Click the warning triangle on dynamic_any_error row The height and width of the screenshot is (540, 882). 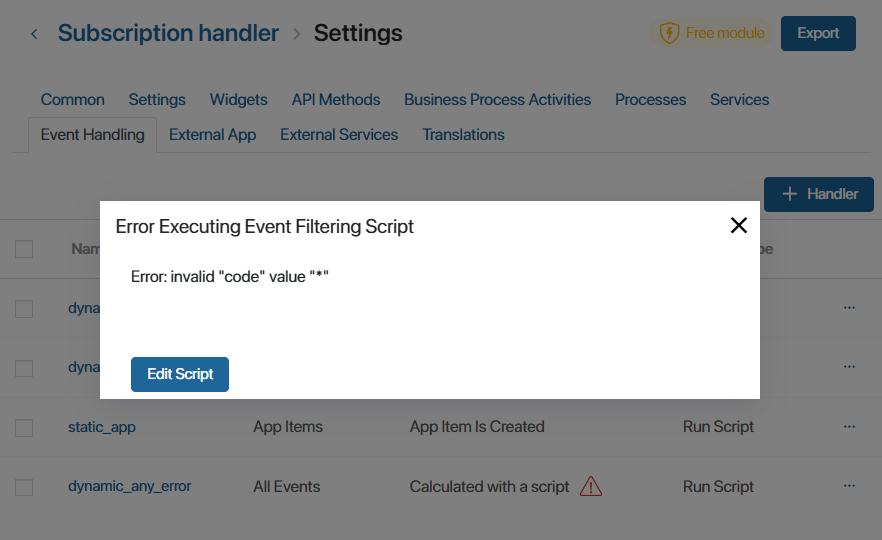[591, 487]
